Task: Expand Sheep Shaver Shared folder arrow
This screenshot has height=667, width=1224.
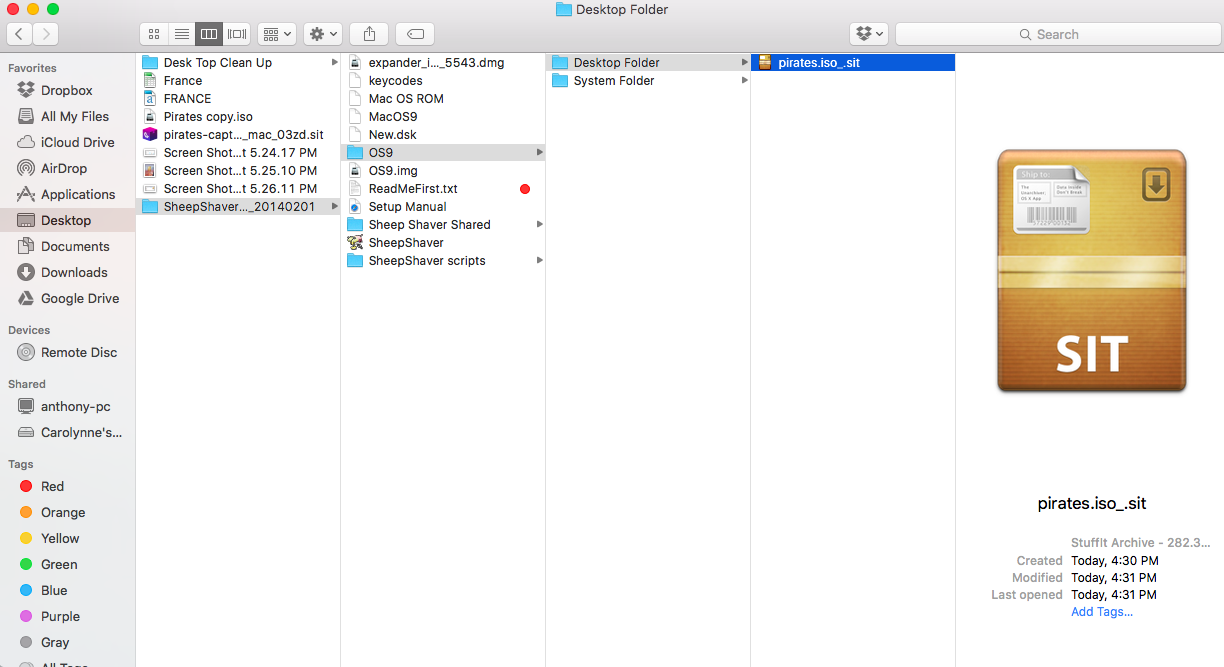Action: pyautogui.click(x=540, y=224)
